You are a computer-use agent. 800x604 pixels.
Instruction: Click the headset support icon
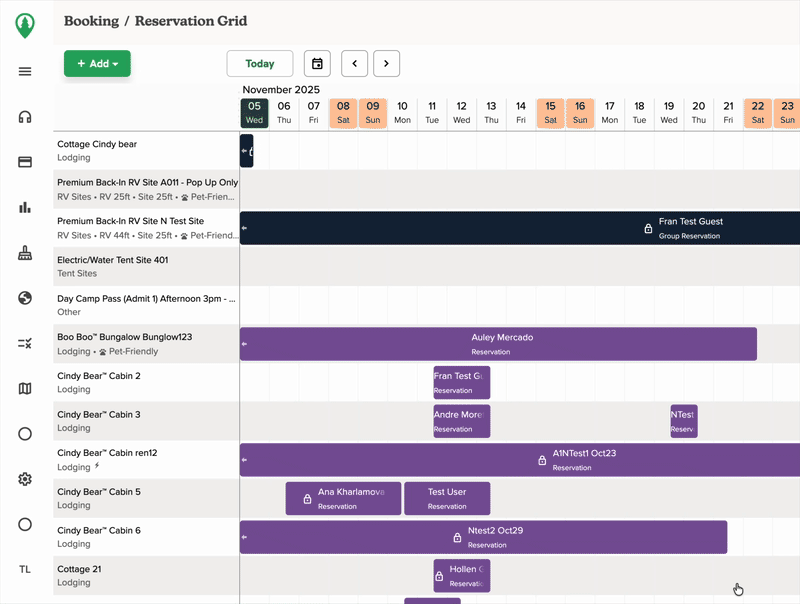(25, 117)
